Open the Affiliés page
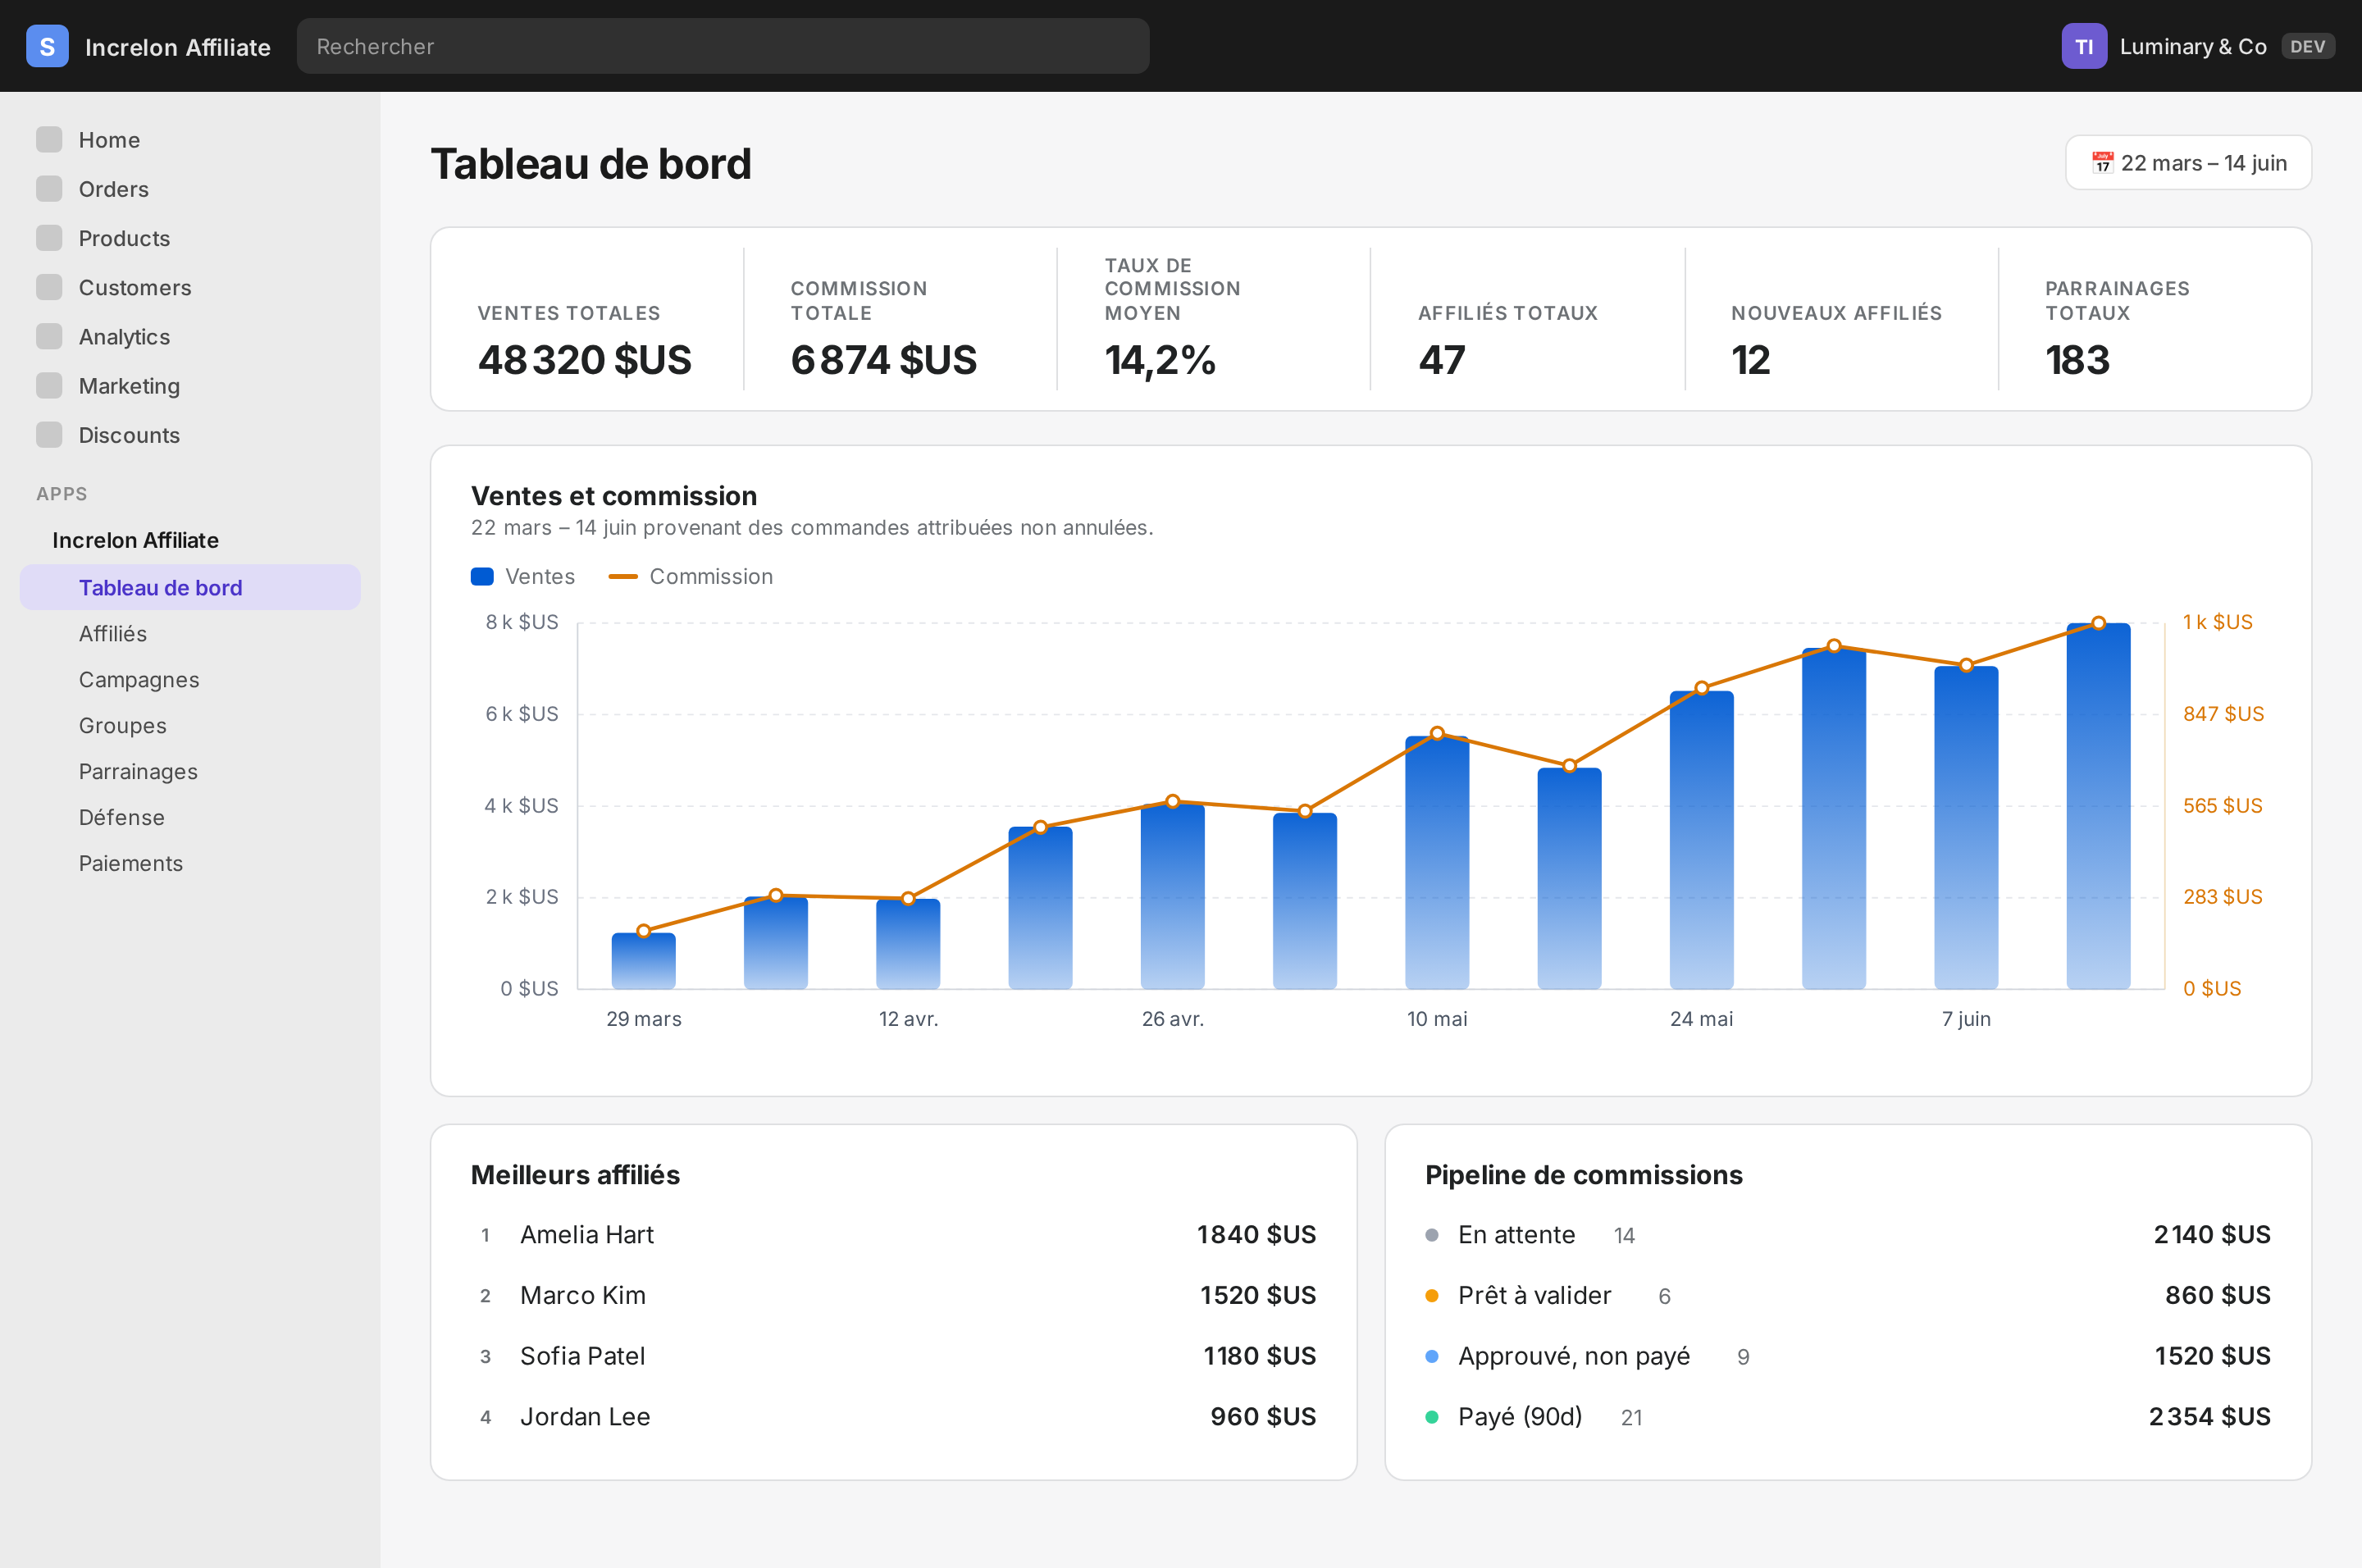Viewport: 2362px width, 1568px height. coord(190,633)
